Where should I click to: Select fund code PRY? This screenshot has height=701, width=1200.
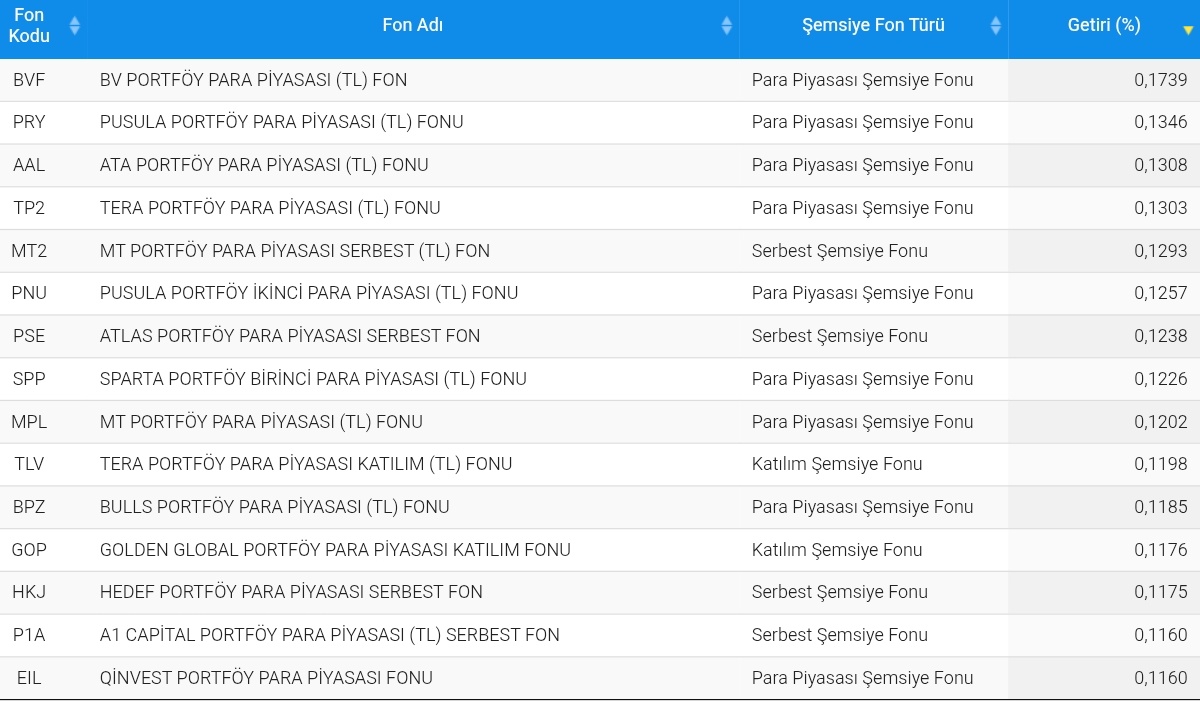[29, 122]
